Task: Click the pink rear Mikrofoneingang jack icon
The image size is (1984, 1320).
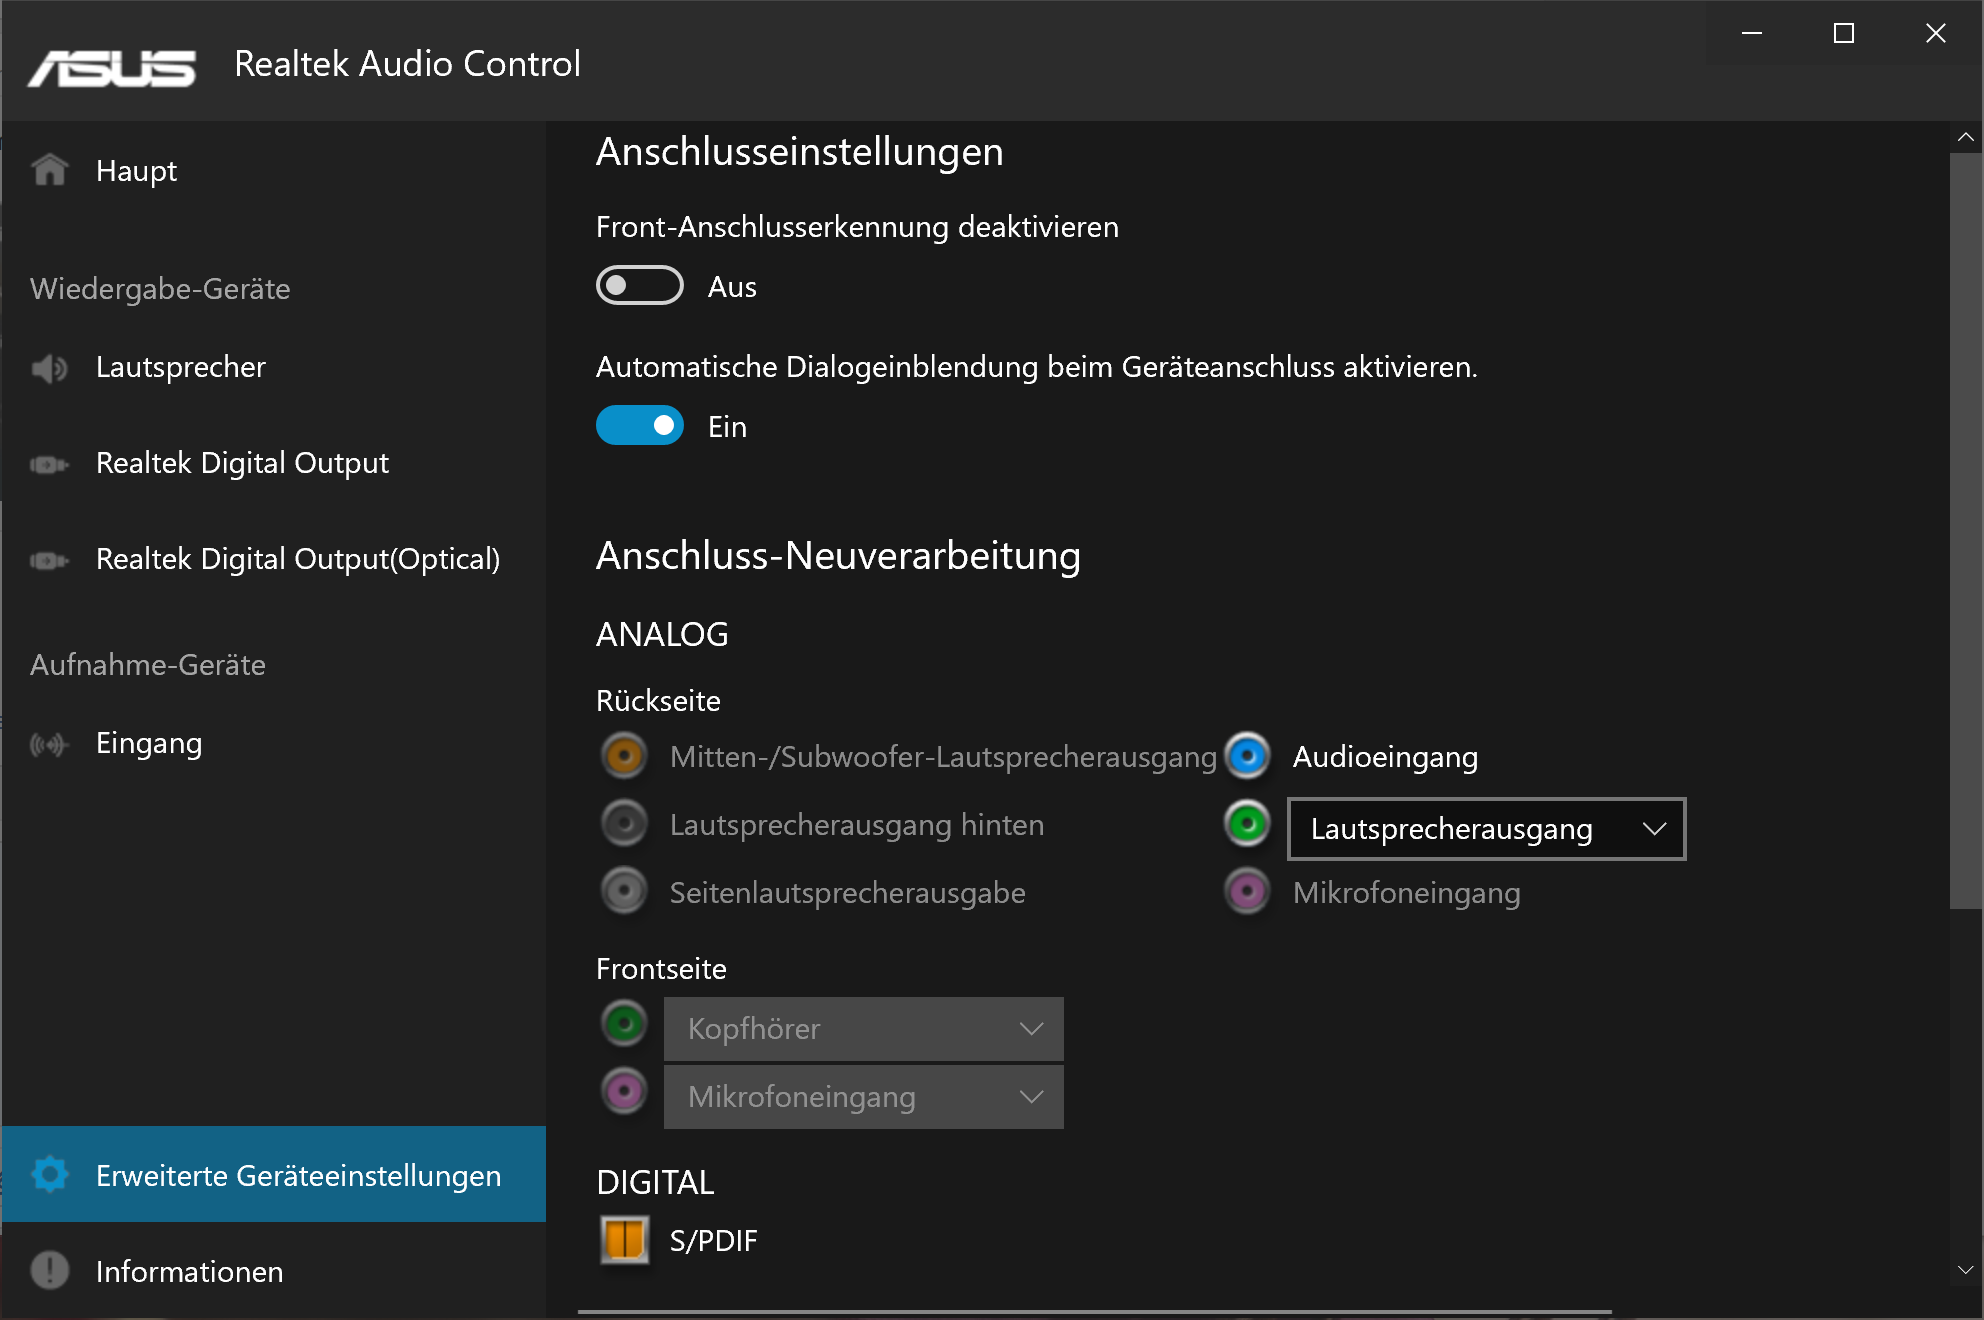Action: pos(1247,892)
